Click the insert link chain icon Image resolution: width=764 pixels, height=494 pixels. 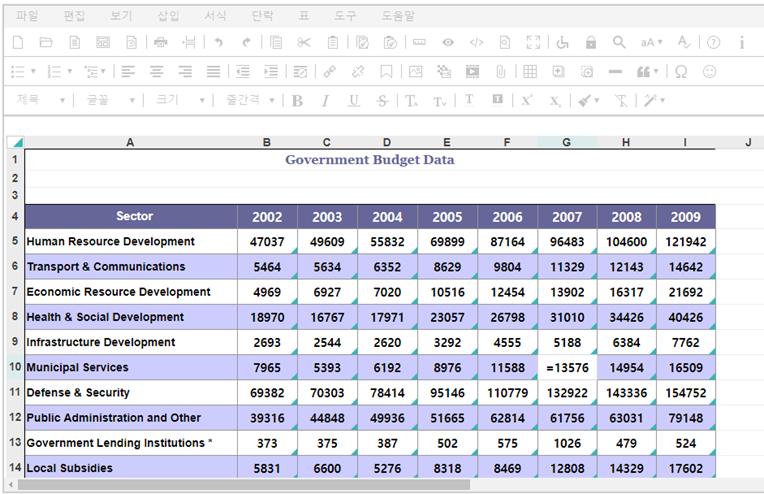pos(328,71)
